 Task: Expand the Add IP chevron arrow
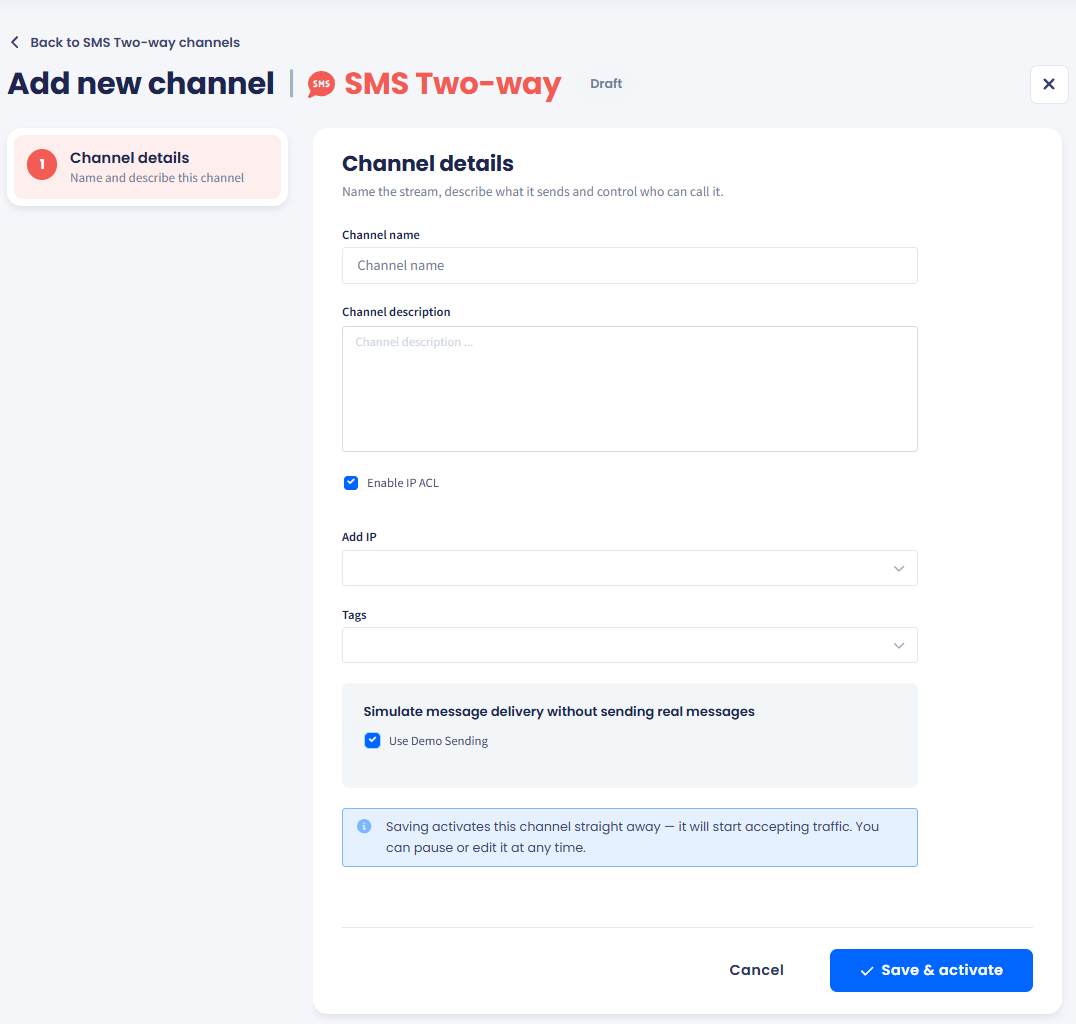(899, 568)
